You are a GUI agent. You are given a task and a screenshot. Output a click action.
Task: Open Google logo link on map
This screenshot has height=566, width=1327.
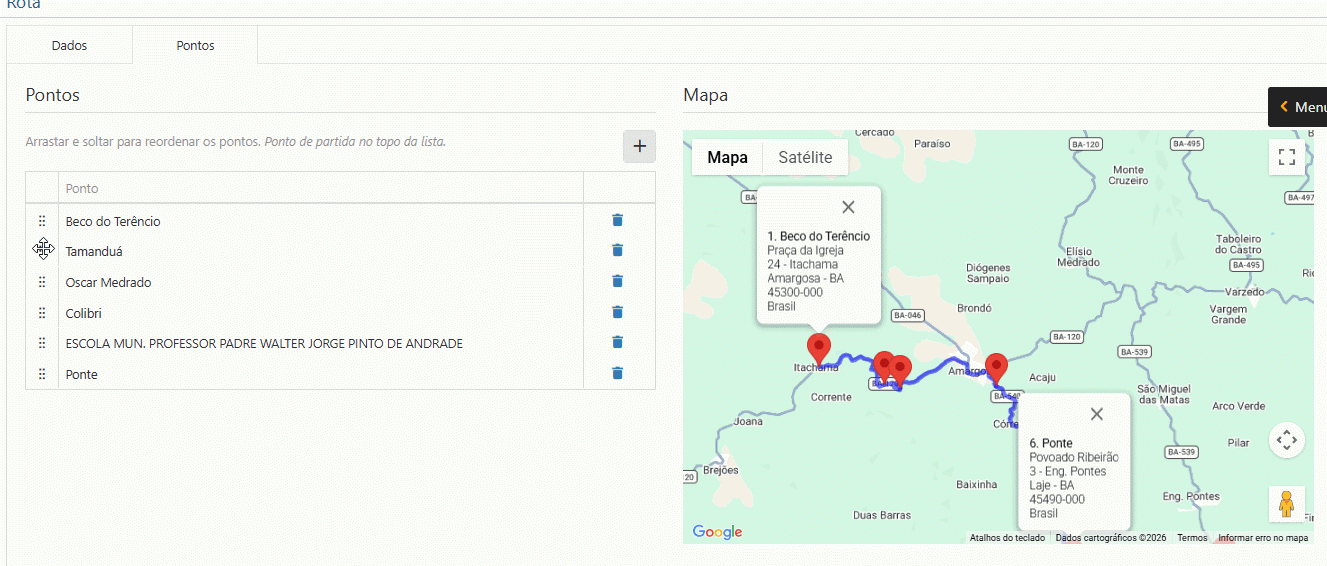(717, 532)
